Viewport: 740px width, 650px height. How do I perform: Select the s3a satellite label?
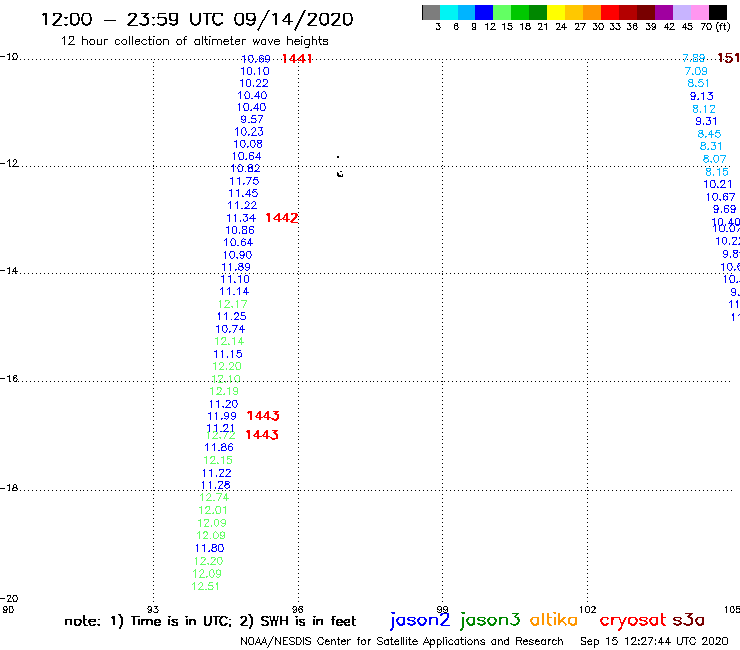[x=688, y=619]
